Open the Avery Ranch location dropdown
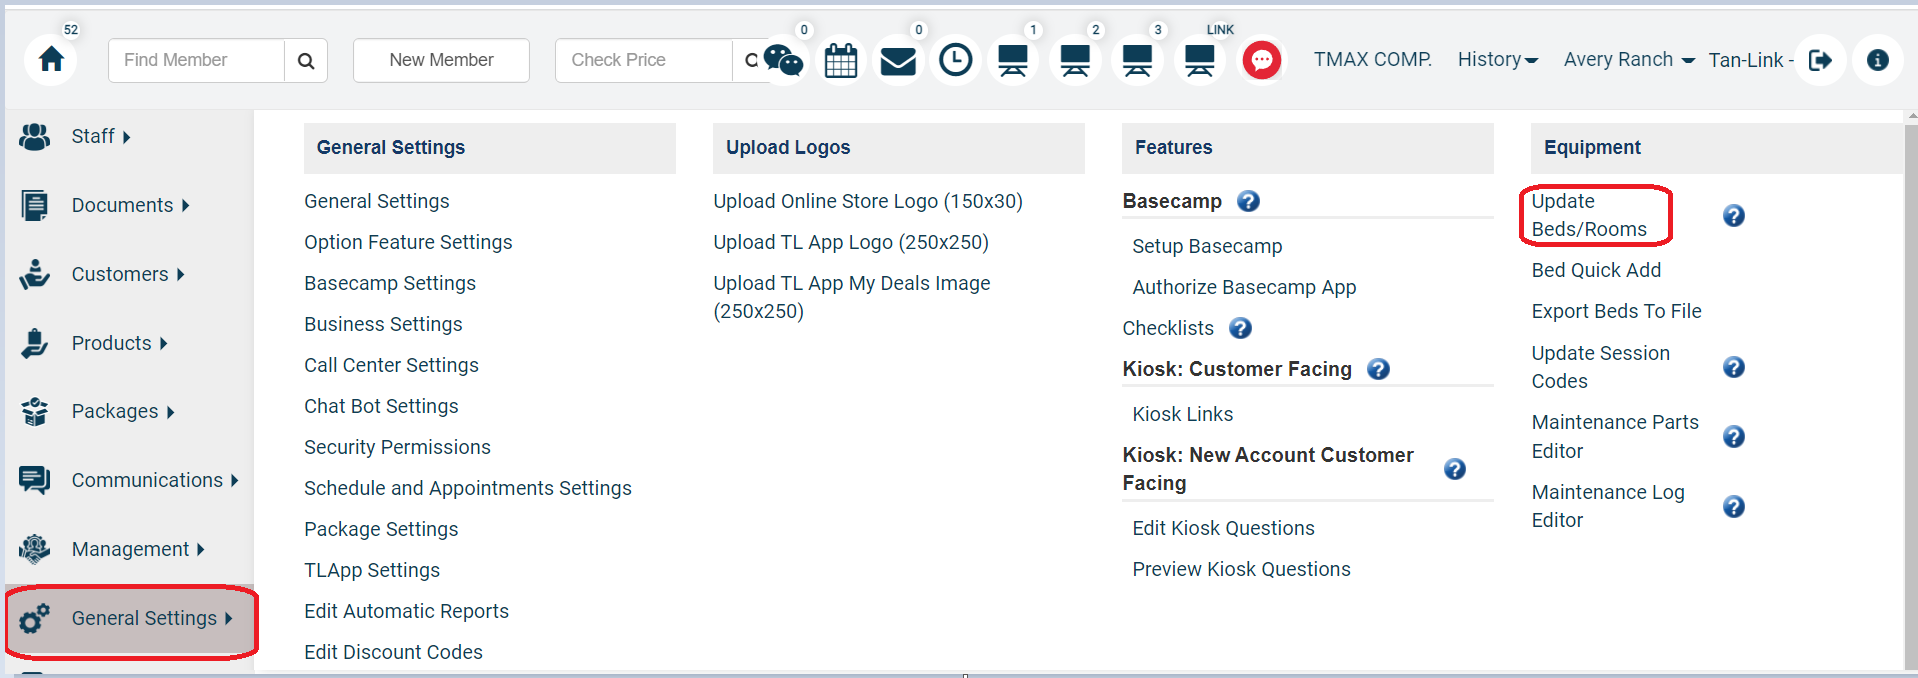 click(x=1629, y=60)
